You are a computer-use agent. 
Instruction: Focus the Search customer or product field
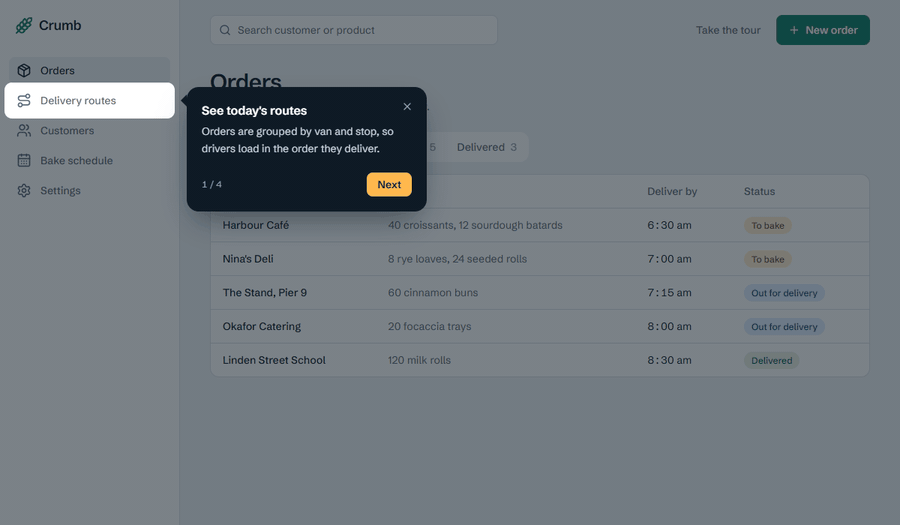(354, 30)
